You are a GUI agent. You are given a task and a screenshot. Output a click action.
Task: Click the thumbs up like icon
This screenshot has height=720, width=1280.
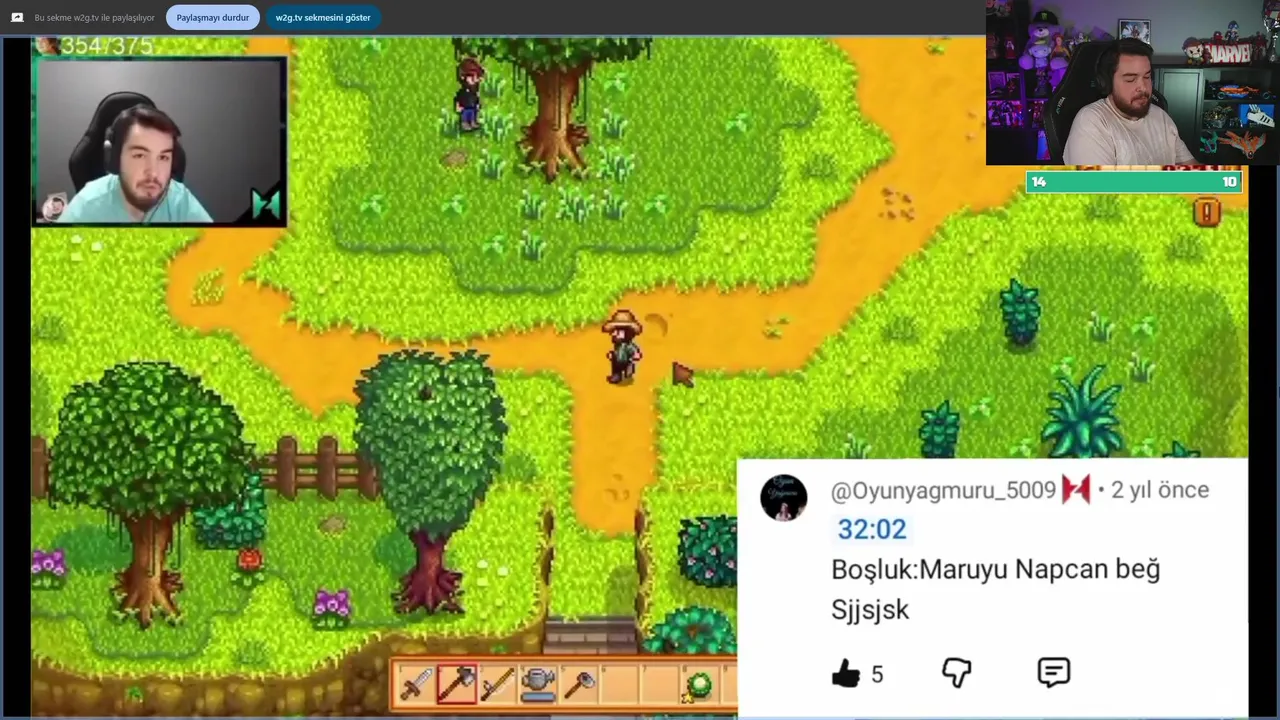846,673
